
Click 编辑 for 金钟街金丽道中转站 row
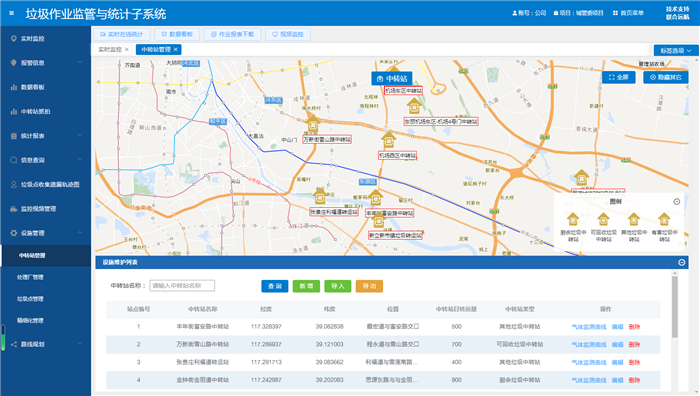click(x=617, y=380)
